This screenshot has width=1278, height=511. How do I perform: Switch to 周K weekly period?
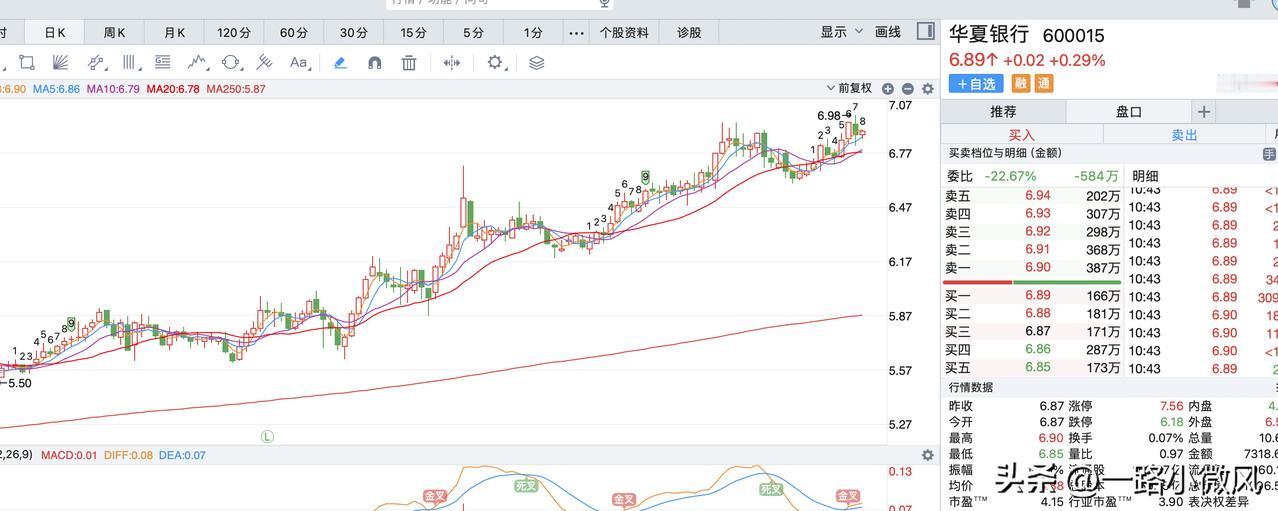tap(115, 33)
